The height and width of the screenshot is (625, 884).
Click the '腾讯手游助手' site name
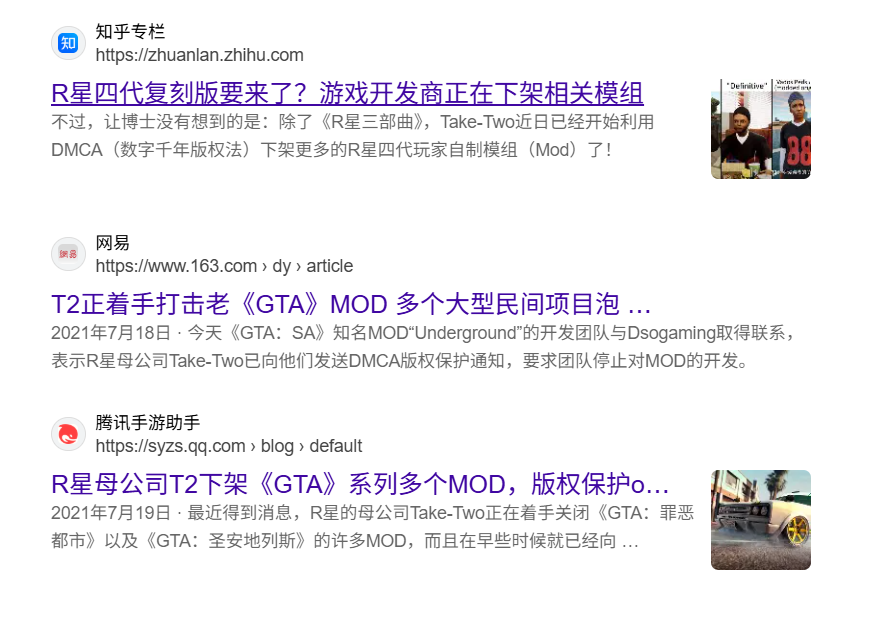tap(148, 423)
